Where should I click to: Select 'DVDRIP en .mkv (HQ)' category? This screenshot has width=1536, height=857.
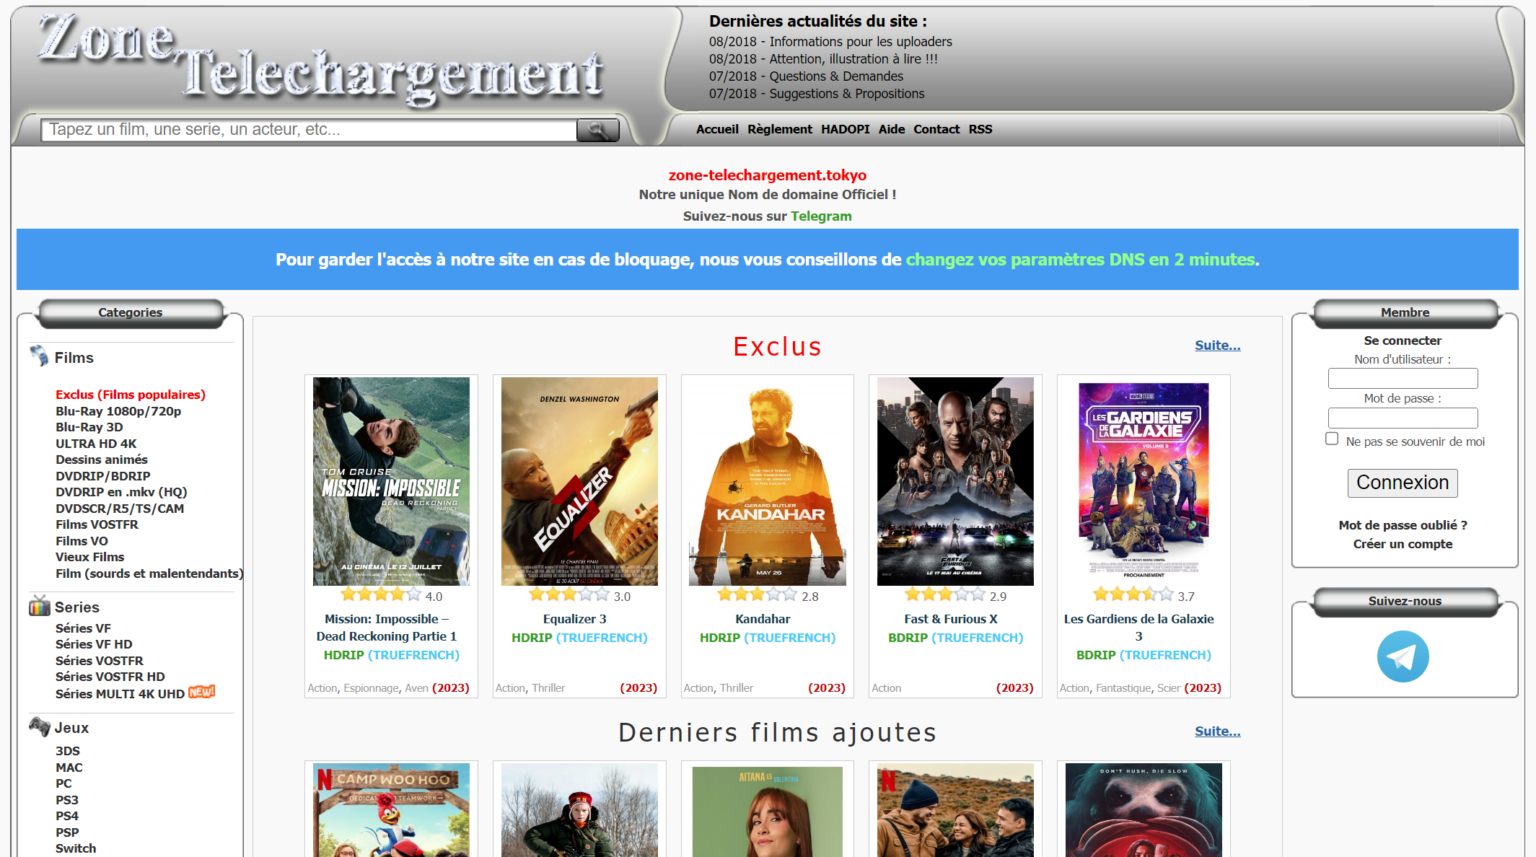(121, 492)
